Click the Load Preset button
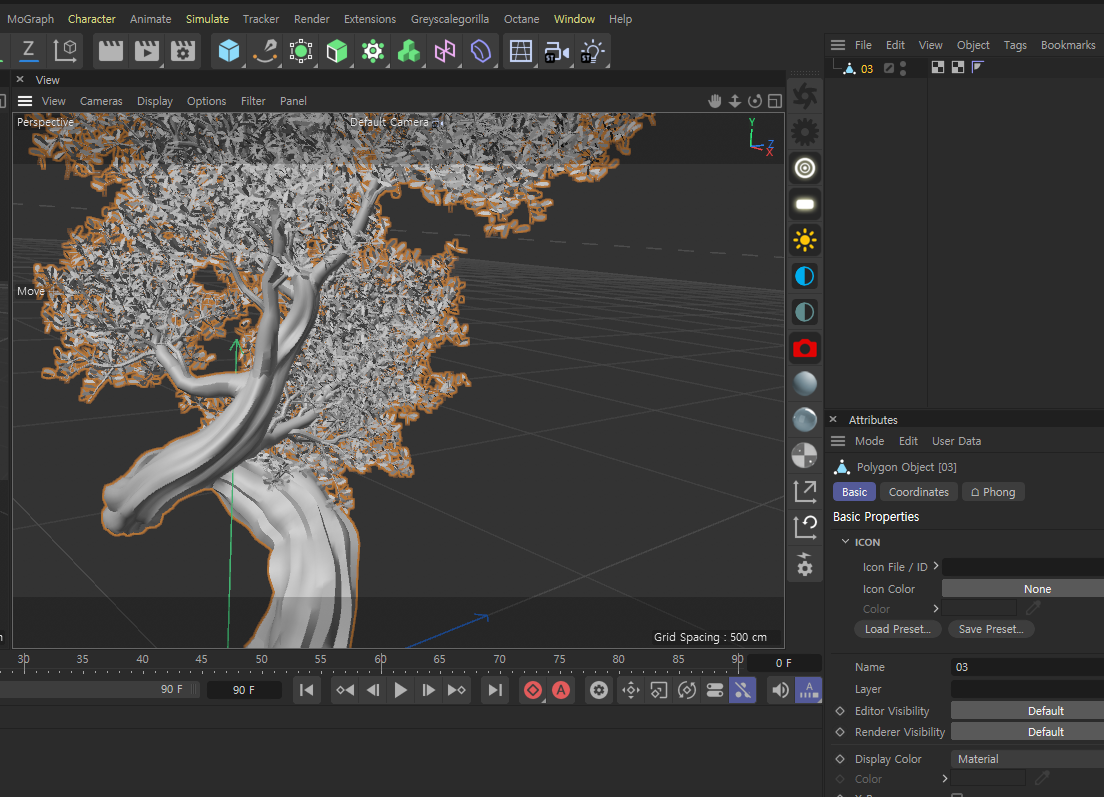Image resolution: width=1104 pixels, height=797 pixels. coord(897,629)
